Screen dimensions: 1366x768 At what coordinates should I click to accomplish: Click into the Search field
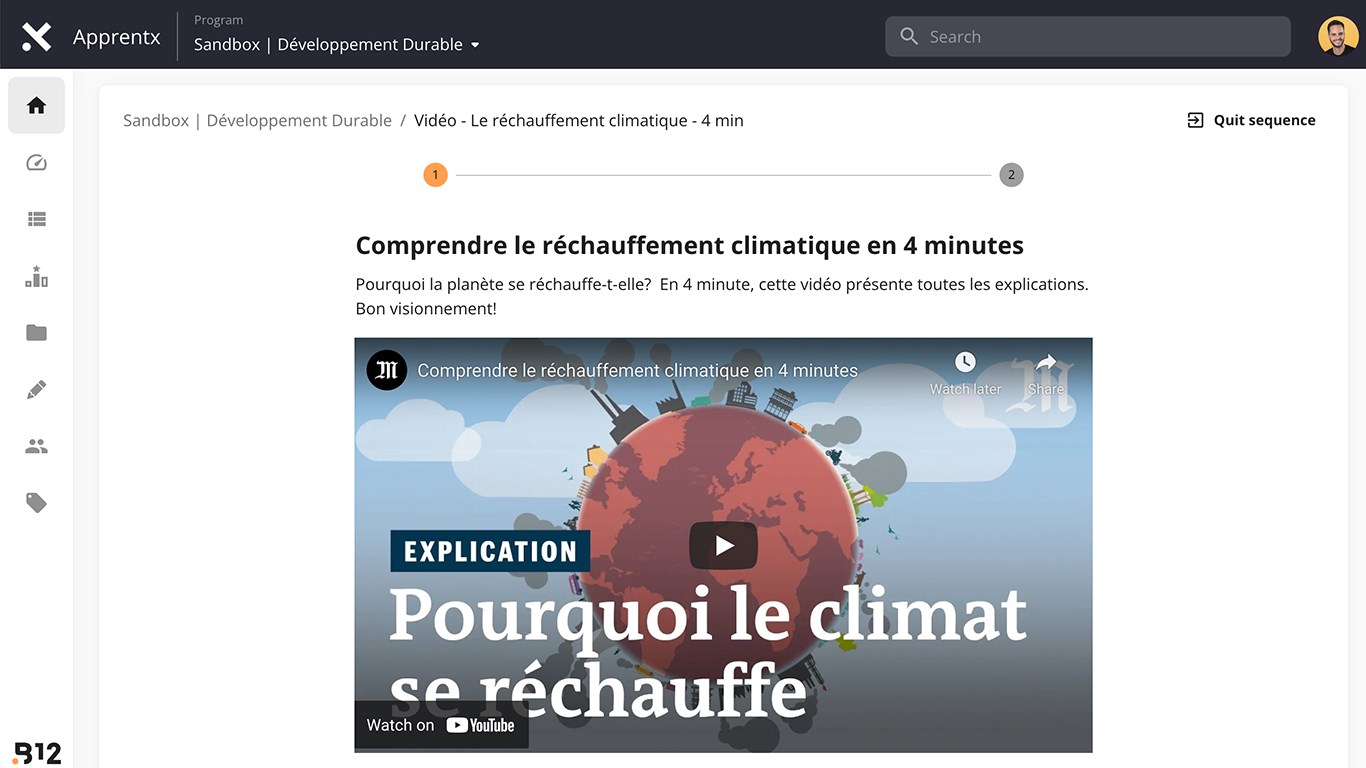tap(1088, 36)
